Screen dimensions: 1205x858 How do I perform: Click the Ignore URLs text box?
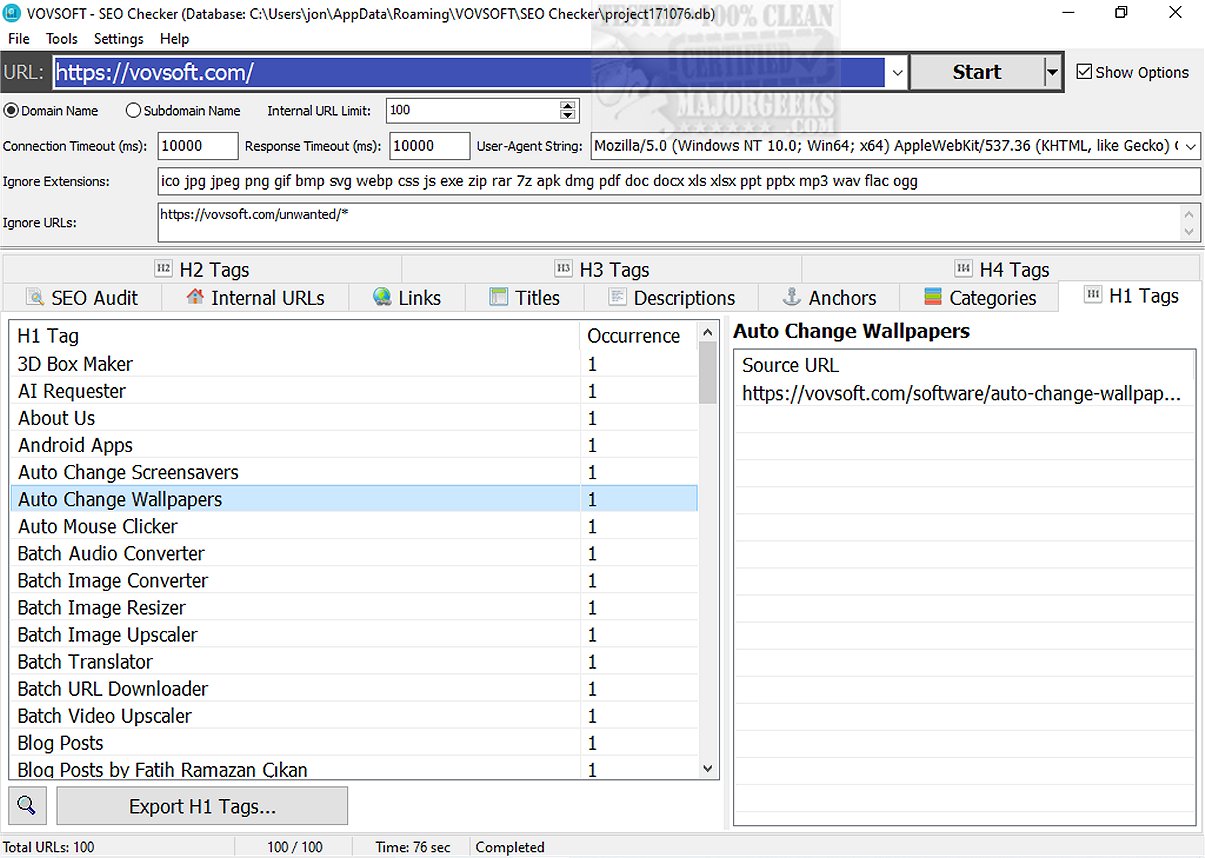pyautogui.click(x=668, y=222)
